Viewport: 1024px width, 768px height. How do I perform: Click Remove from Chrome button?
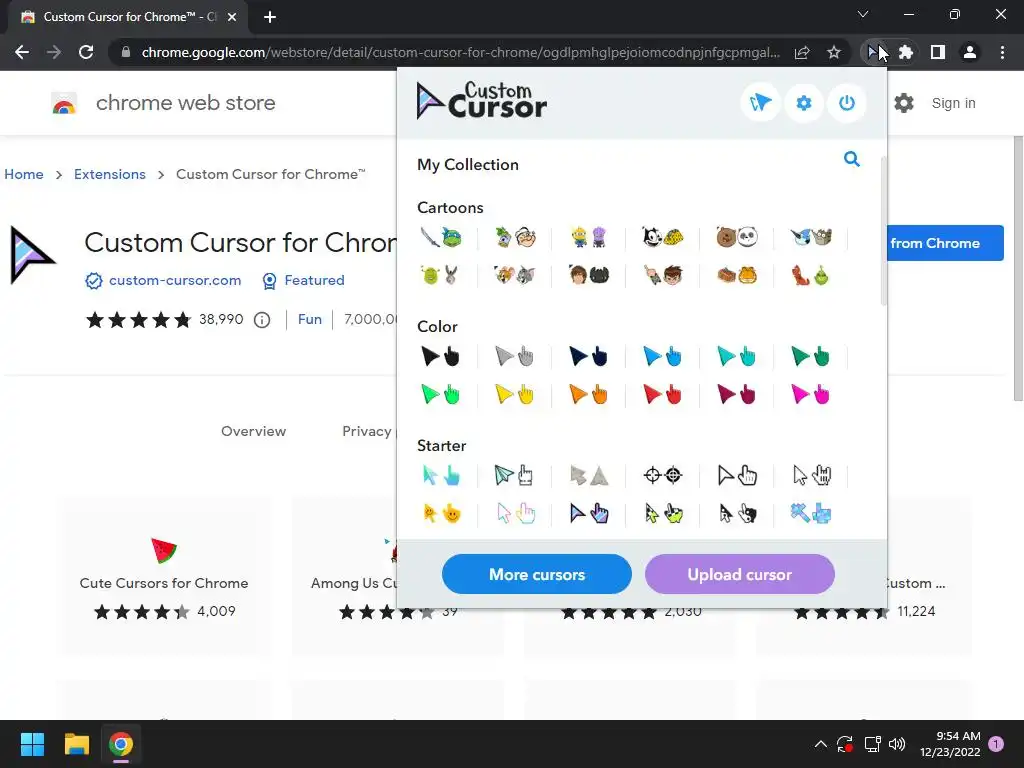click(946, 243)
